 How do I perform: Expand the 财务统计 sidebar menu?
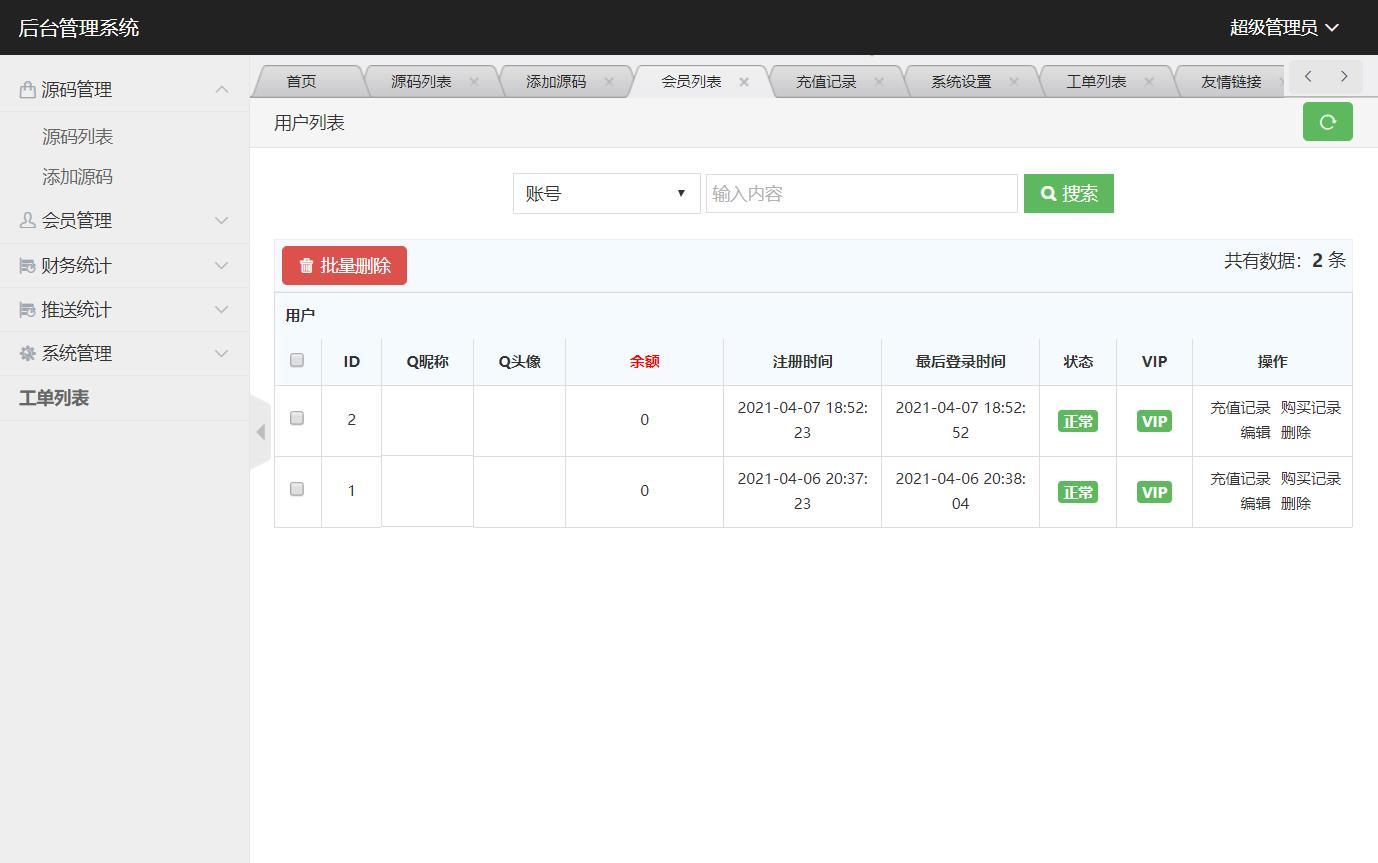click(x=124, y=265)
